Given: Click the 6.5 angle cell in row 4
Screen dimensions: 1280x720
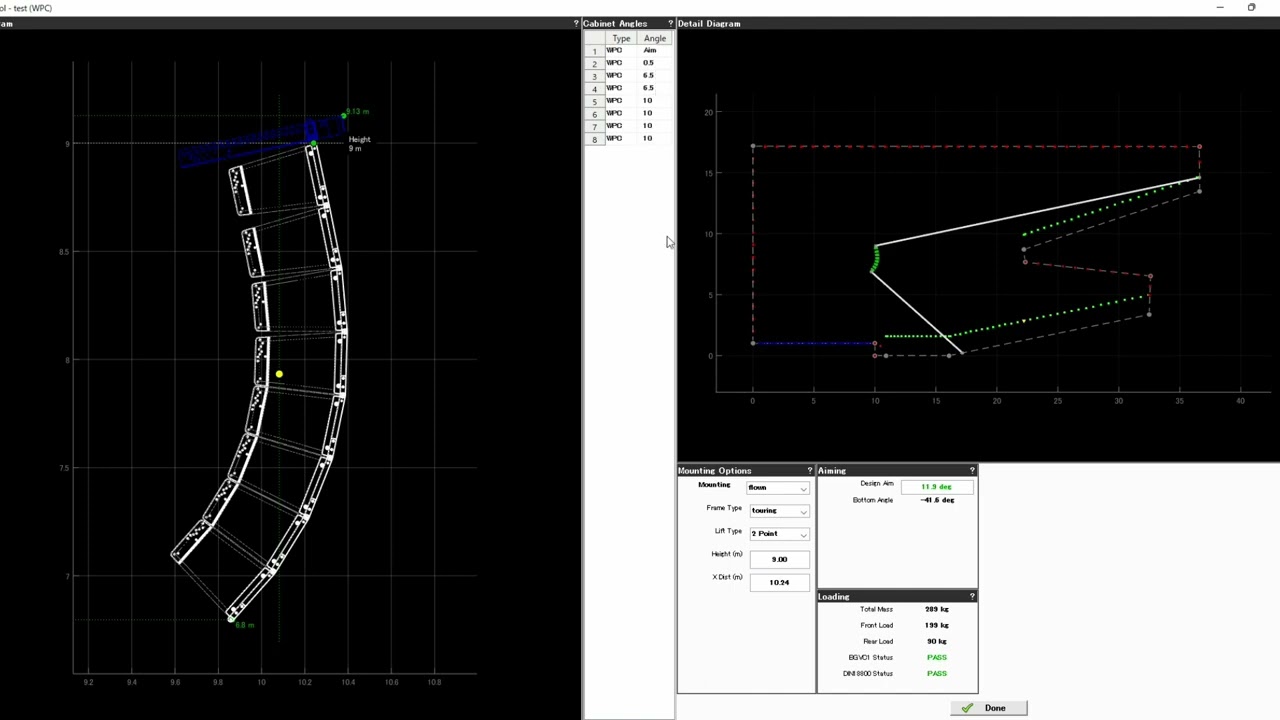Looking at the screenshot, I should point(648,88).
